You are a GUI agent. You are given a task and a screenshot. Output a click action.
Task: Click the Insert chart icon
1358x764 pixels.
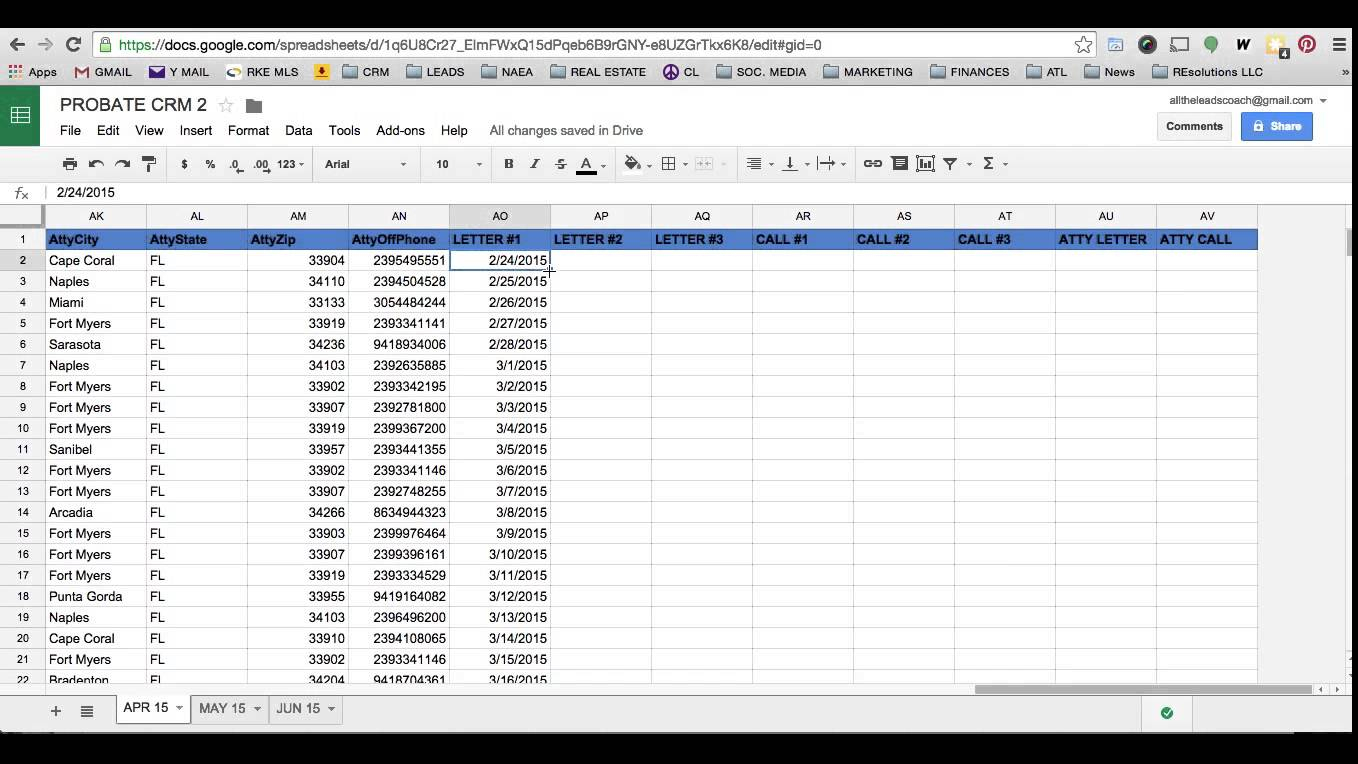pyautogui.click(x=925, y=164)
